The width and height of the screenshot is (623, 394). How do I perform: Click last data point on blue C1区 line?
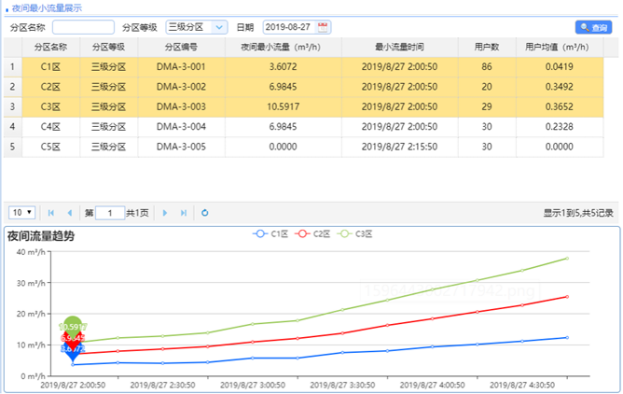click(x=567, y=338)
